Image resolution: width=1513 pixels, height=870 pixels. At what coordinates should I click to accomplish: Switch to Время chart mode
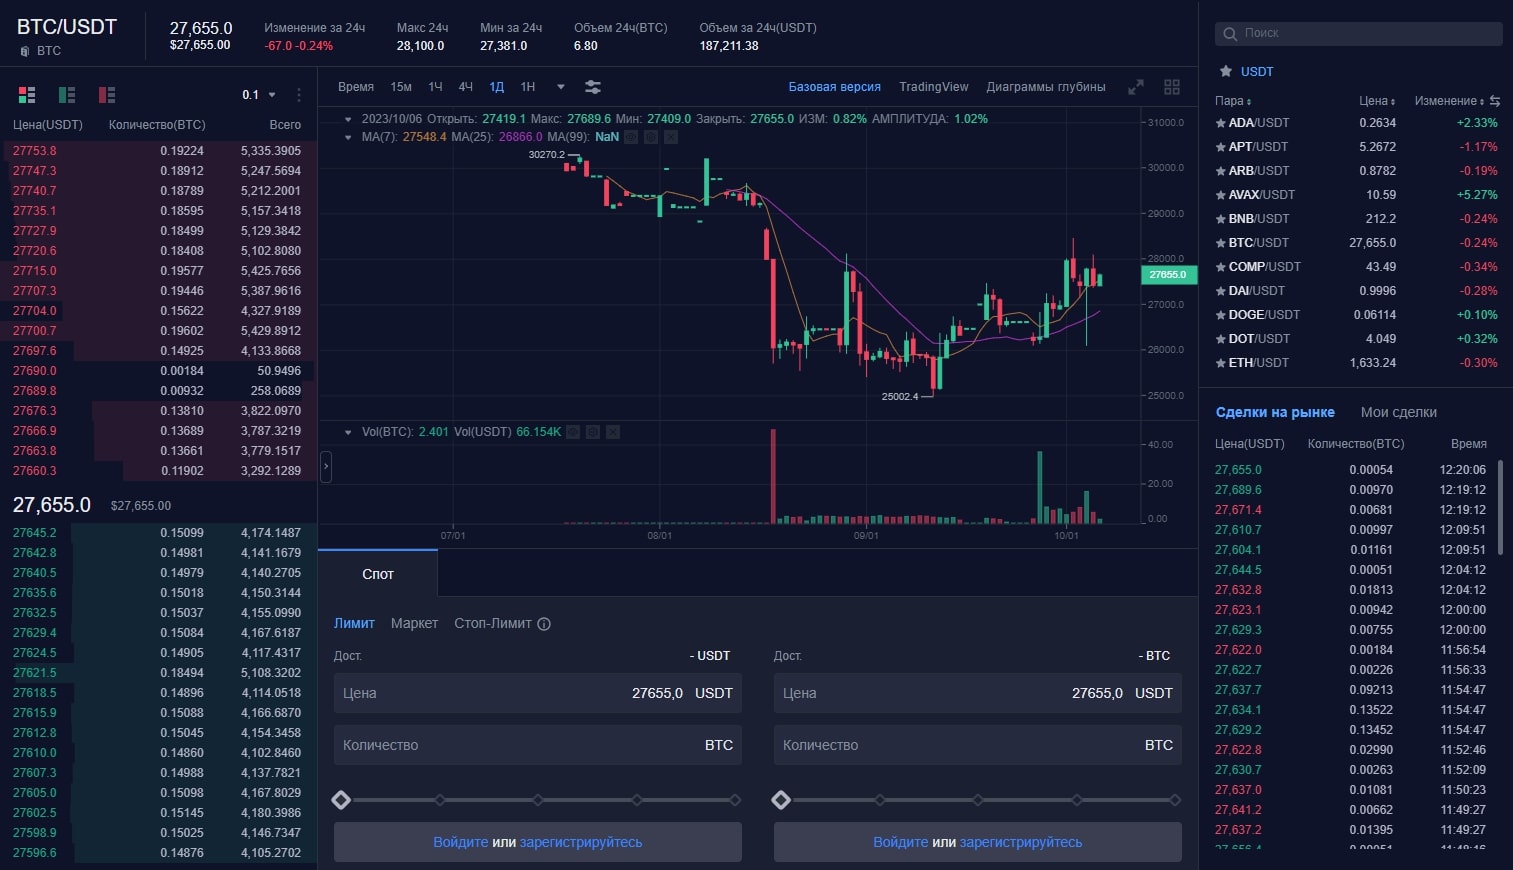click(x=356, y=87)
